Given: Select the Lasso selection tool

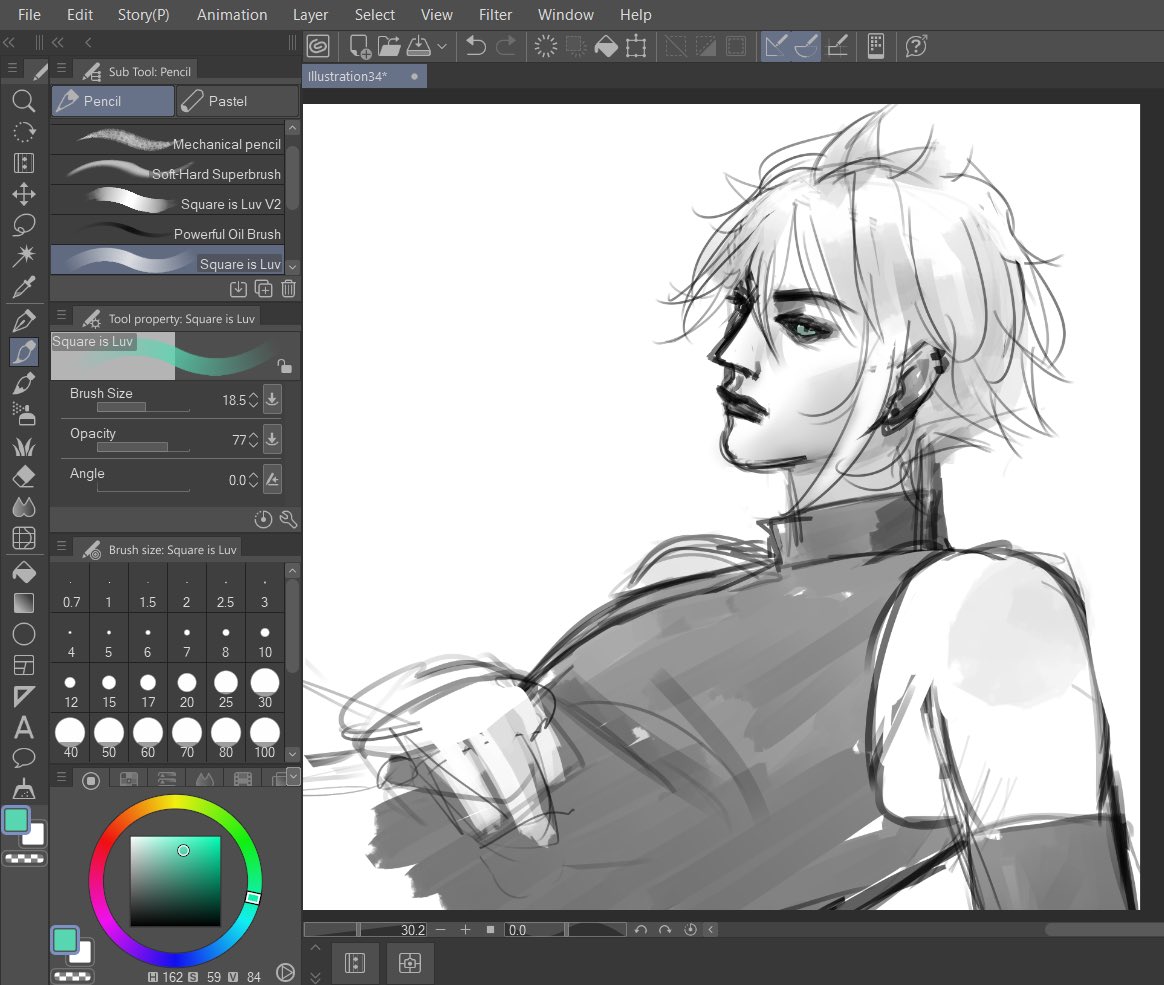Looking at the screenshot, I should pyautogui.click(x=24, y=225).
